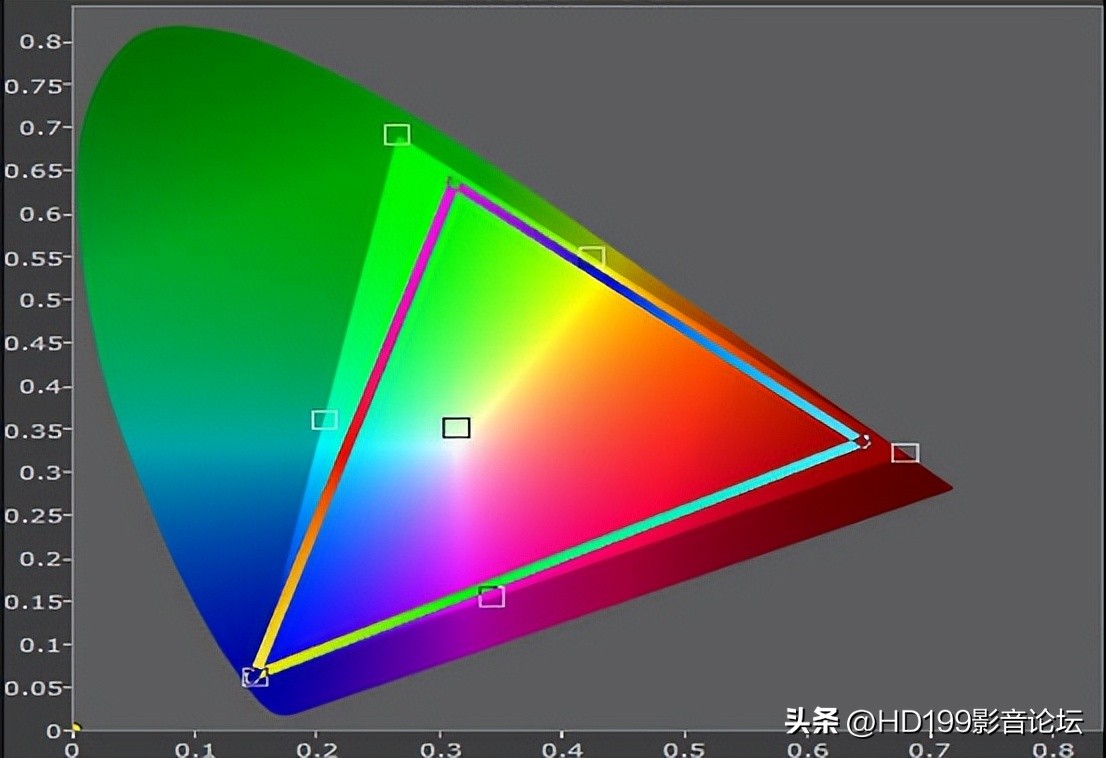Screen dimensions: 1106x758
Task: Click the "0.7" tick label on the vertical axis
Action: (41, 128)
